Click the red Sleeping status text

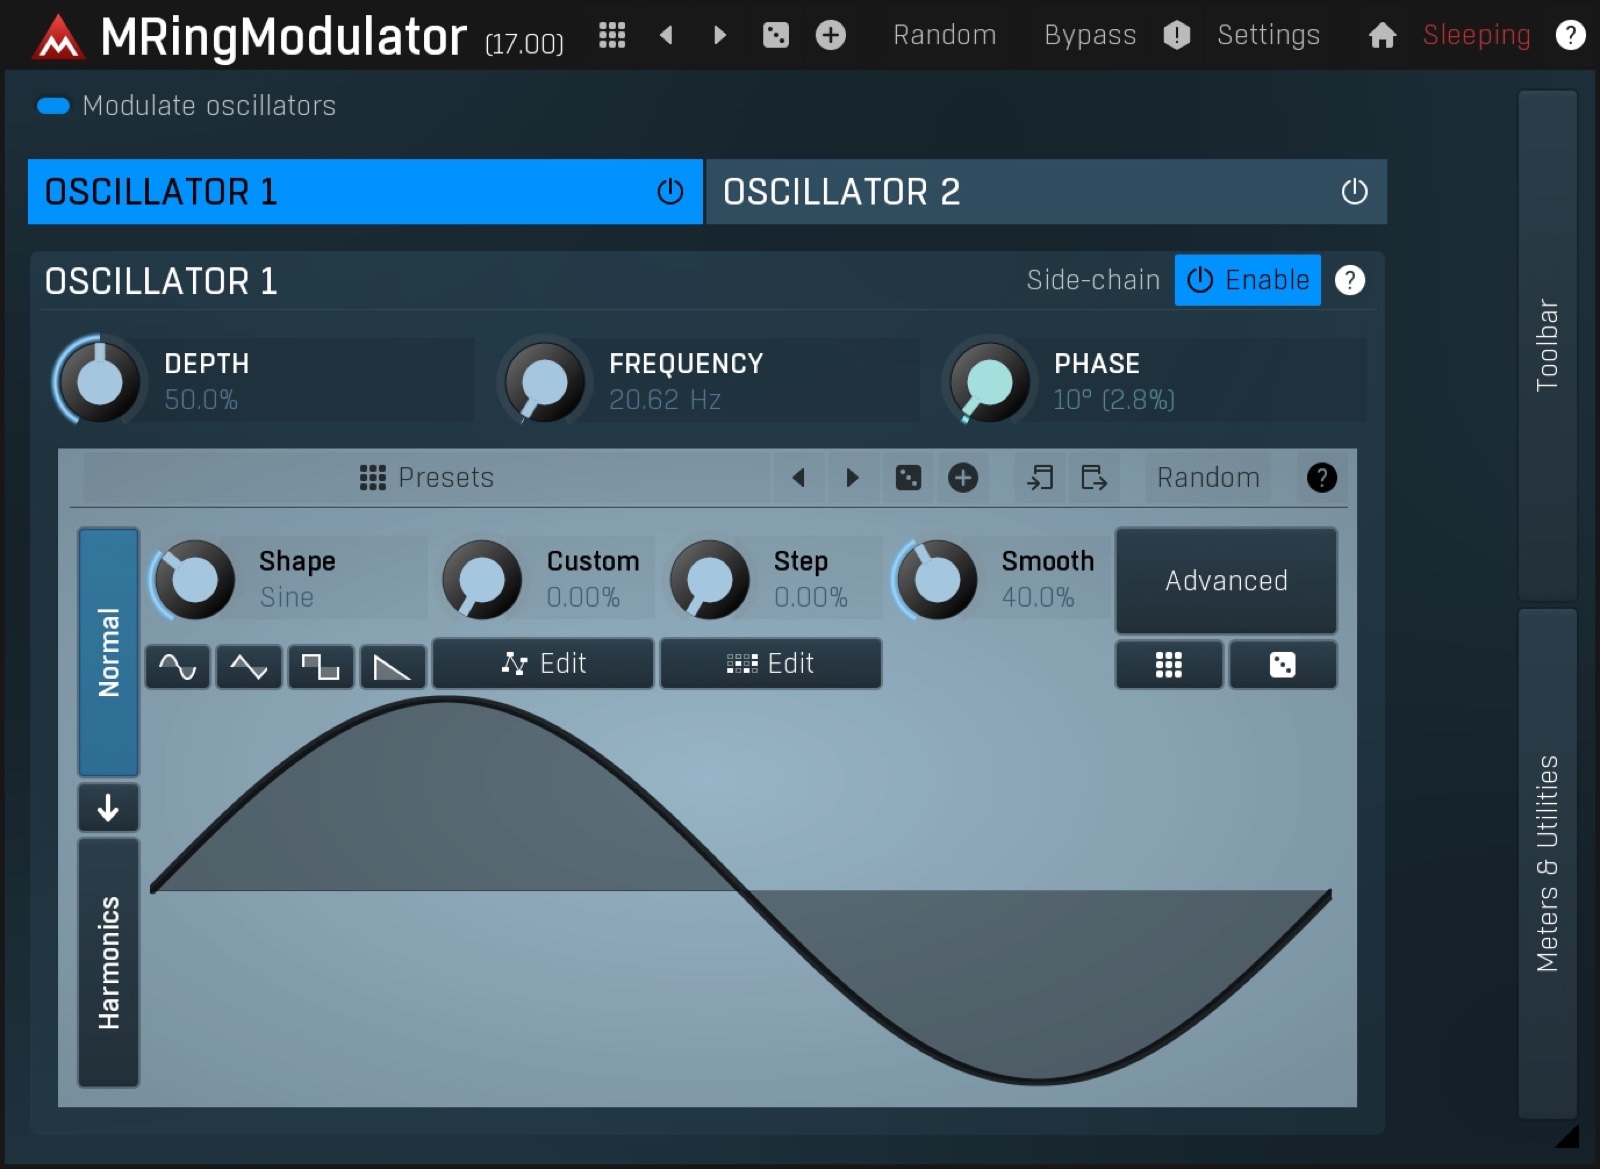click(1476, 35)
